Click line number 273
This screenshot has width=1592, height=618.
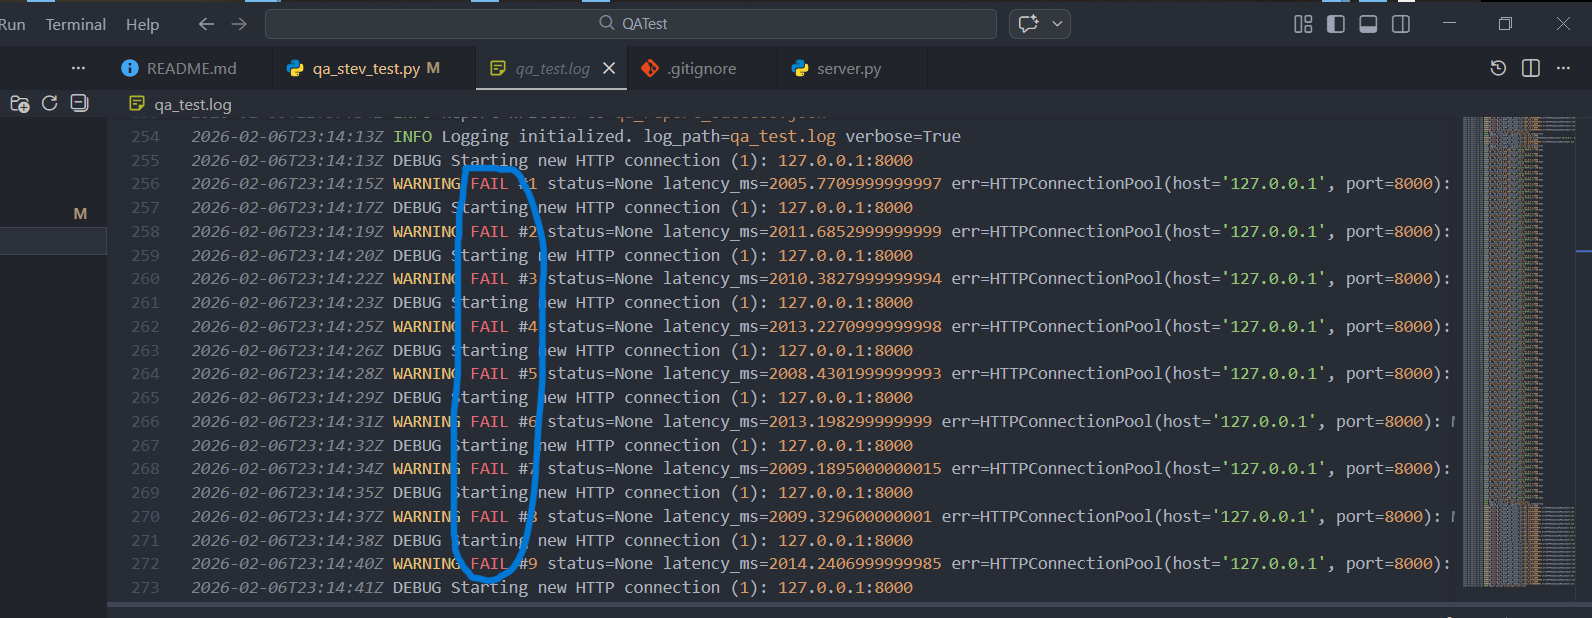[145, 588]
